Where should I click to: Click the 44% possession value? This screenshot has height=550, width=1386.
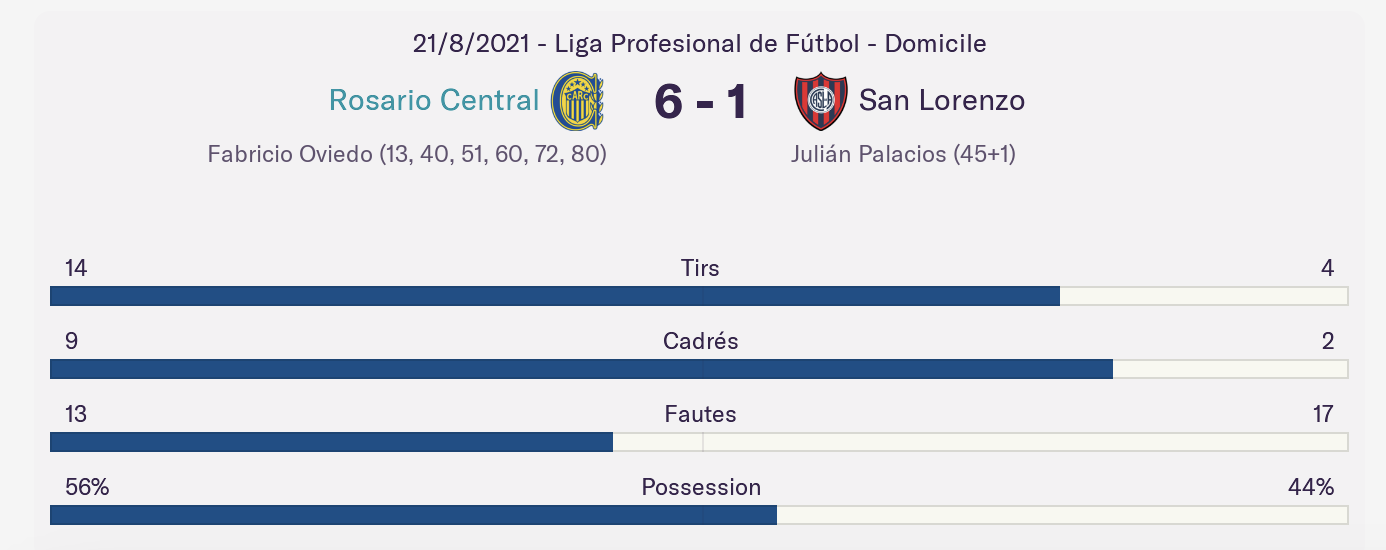pyautogui.click(x=1311, y=487)
